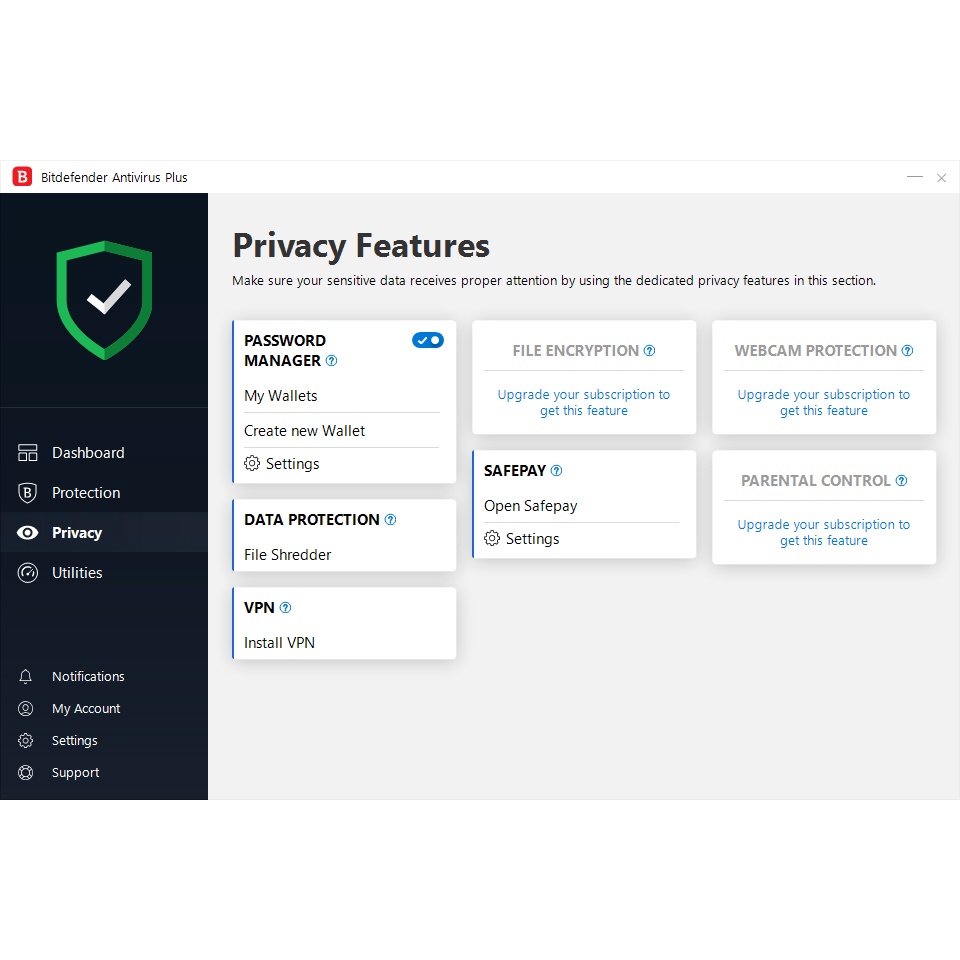Click the VPN help question icon
Viewport: 960px width, 960px height.
click(285, 608)
